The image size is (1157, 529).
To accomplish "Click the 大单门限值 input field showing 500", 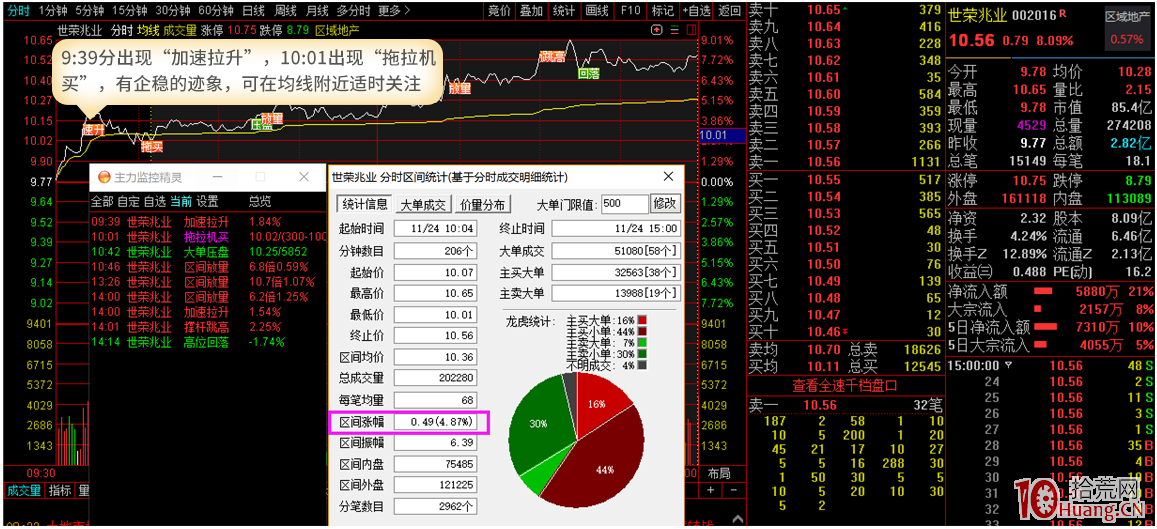I will tap(624, 204).
